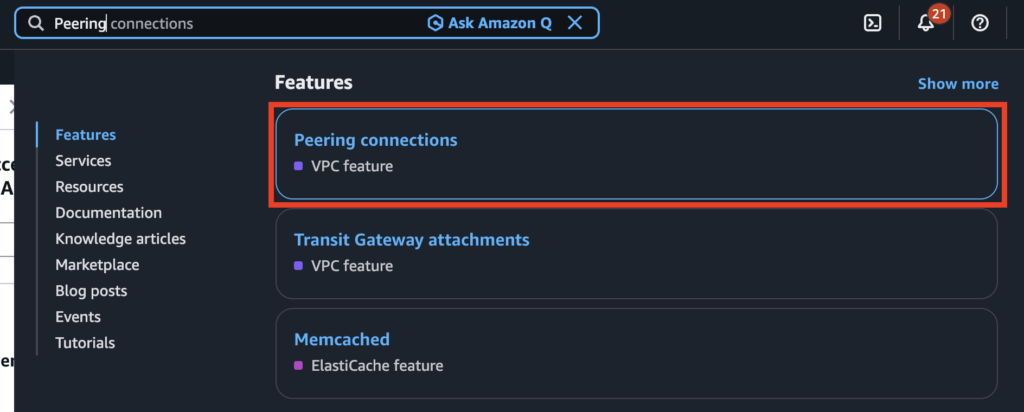Open Tutorials results
The width and height of the screenshot is (1024, 412).
click(85, 343)
